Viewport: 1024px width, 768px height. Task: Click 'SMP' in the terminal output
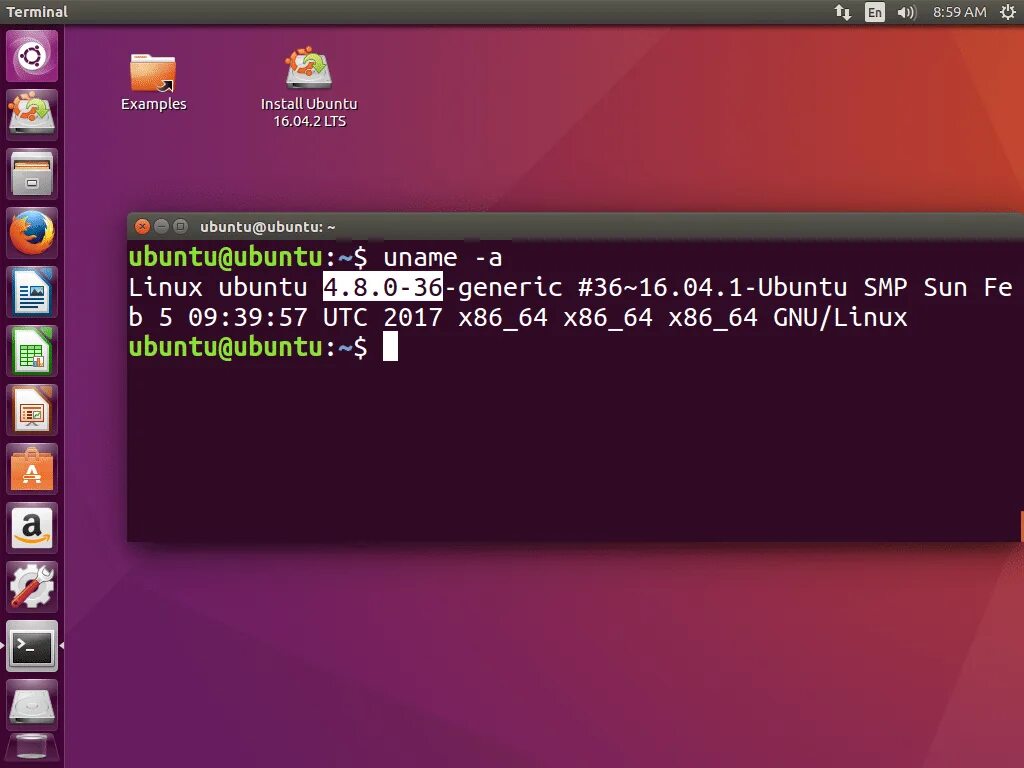point(886,287)
